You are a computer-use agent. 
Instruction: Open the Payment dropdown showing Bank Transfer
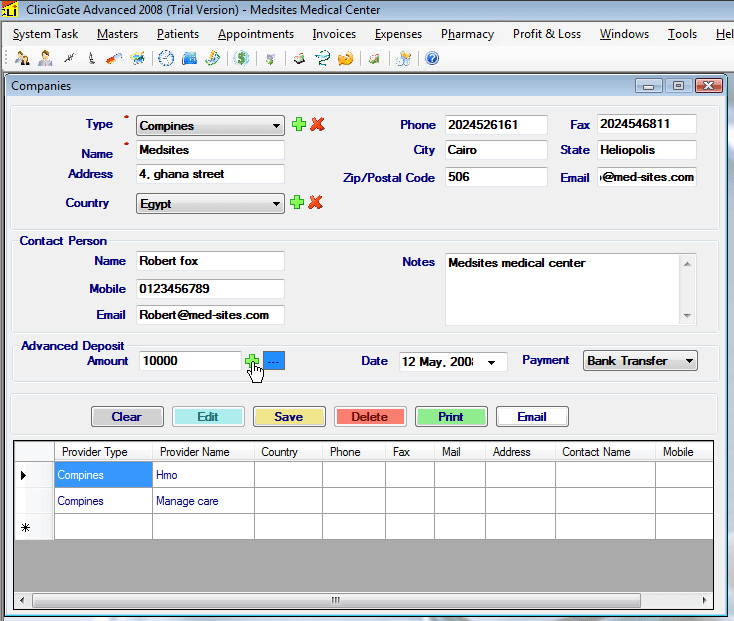click(640, 361)
